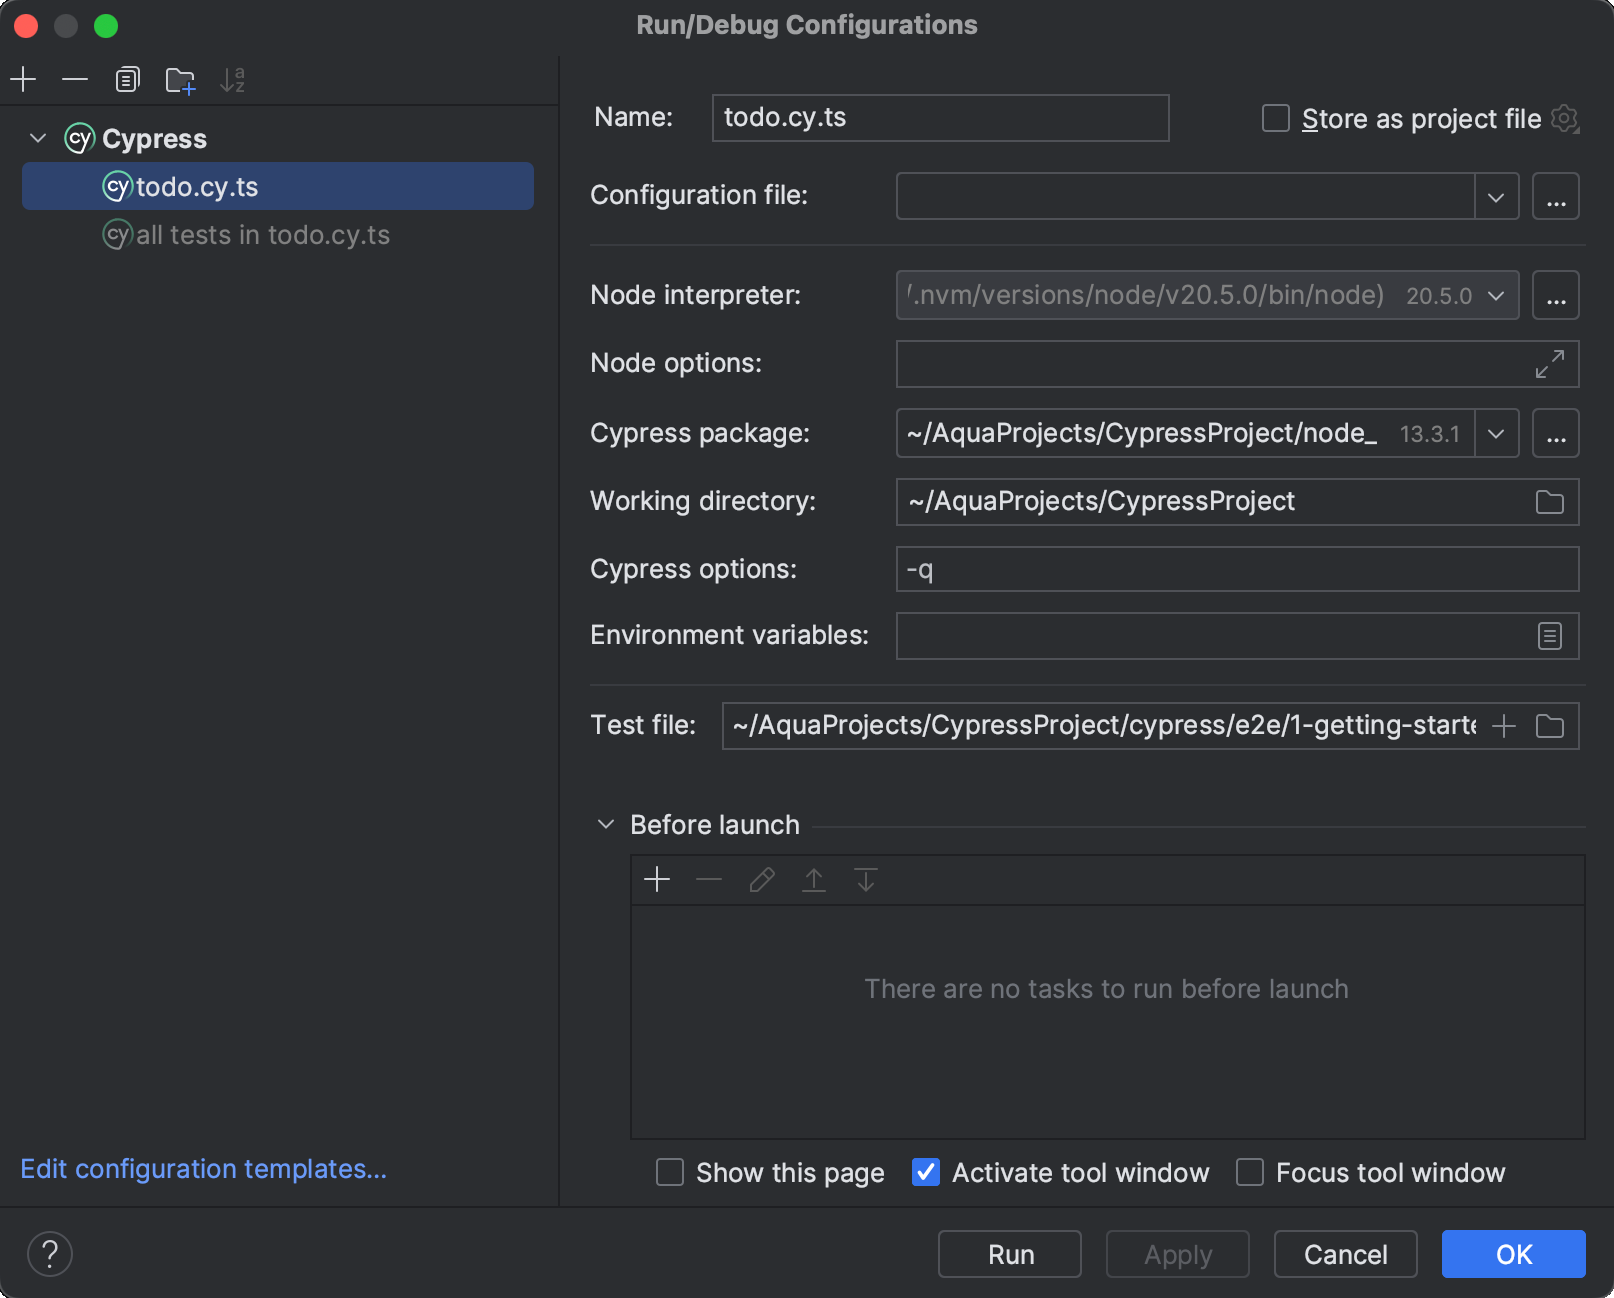The width and height of the screenshot is (1614, 1298).
Task: Click in the Cypress options field
Action: 1100,569
